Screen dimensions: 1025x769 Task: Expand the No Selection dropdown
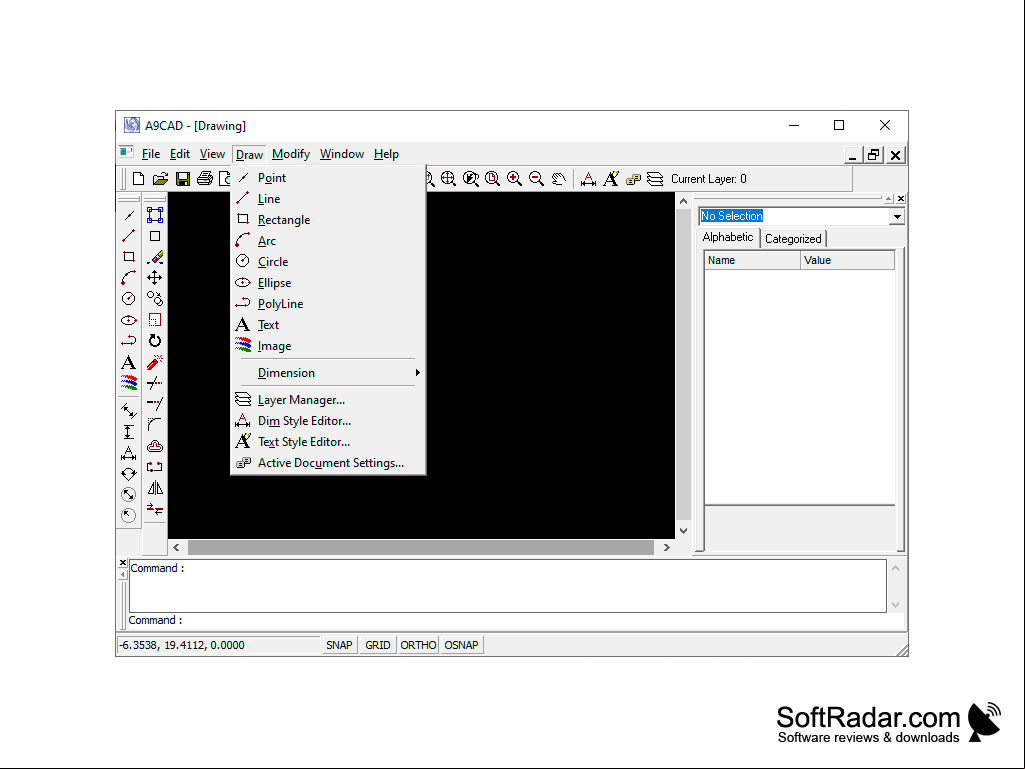[897, 216]
